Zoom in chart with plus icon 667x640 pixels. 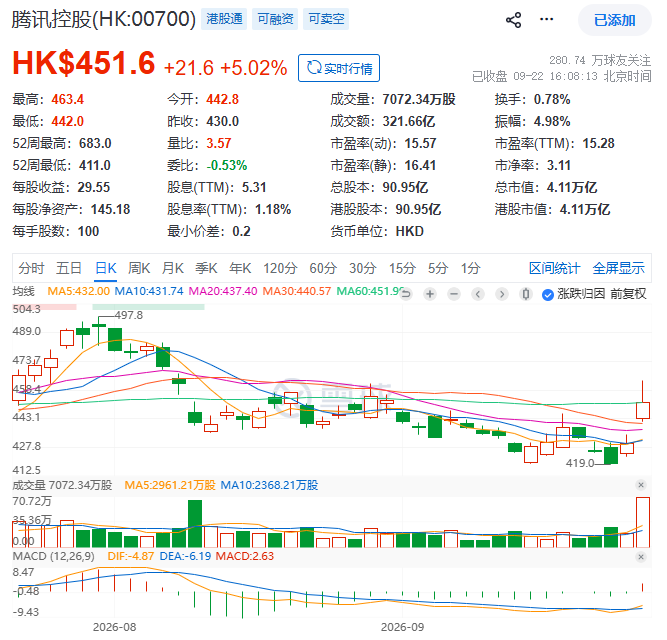point(430,294)
